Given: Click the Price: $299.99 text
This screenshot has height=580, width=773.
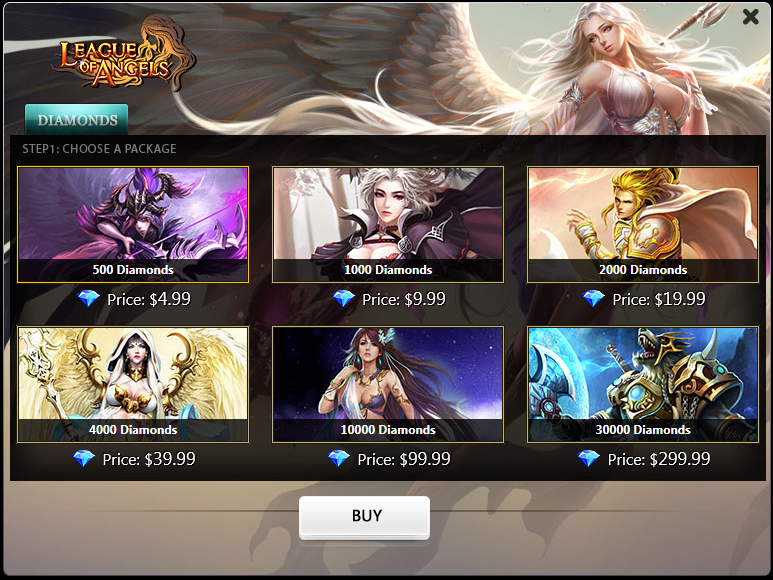Looking at the screenshot, I should click(659, 459).
